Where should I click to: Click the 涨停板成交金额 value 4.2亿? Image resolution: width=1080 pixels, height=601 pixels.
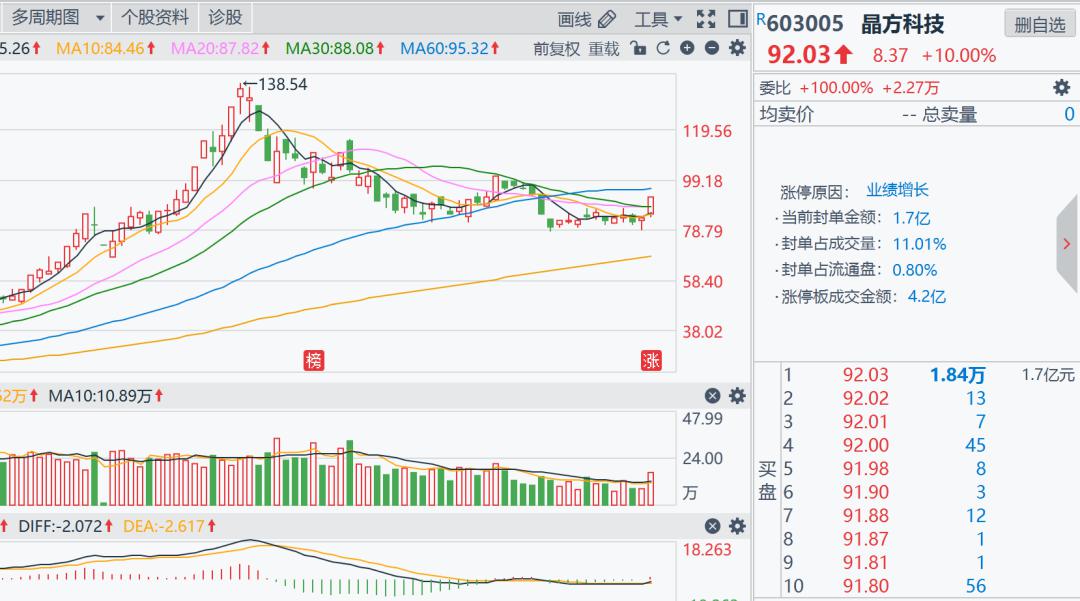[926, 296]
